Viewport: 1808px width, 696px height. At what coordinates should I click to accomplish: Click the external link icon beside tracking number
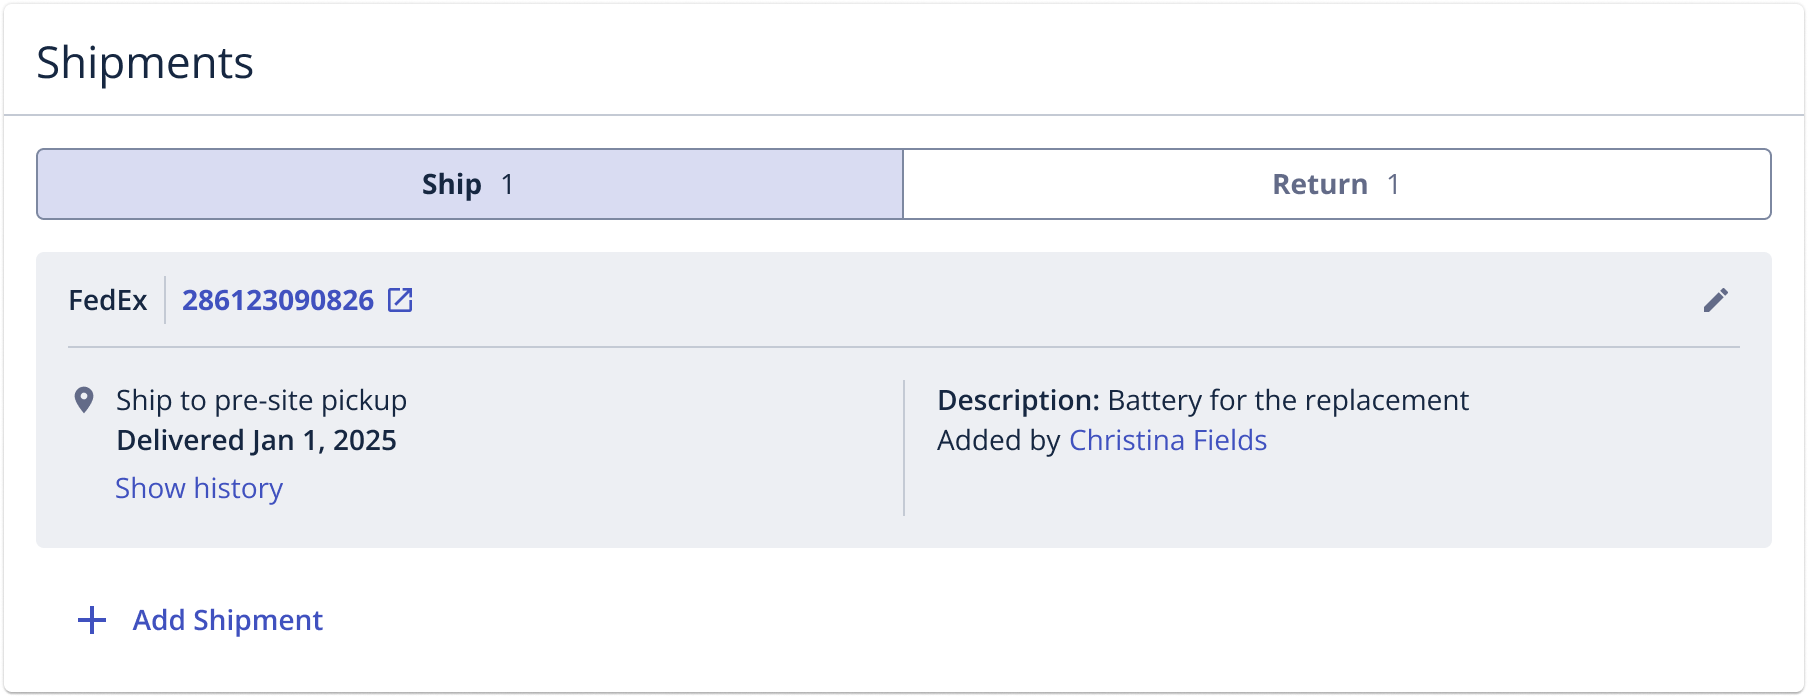[400, 300]
